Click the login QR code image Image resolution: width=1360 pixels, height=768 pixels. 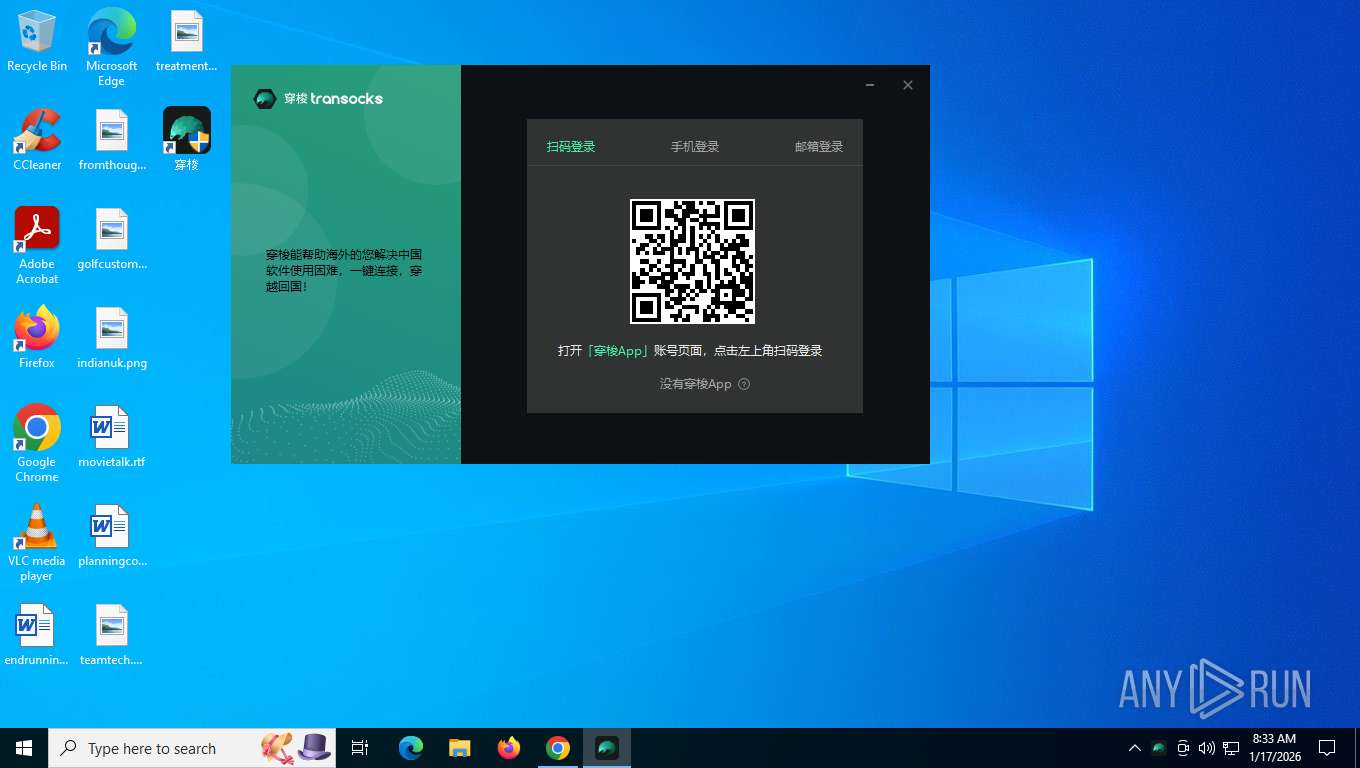692,261
